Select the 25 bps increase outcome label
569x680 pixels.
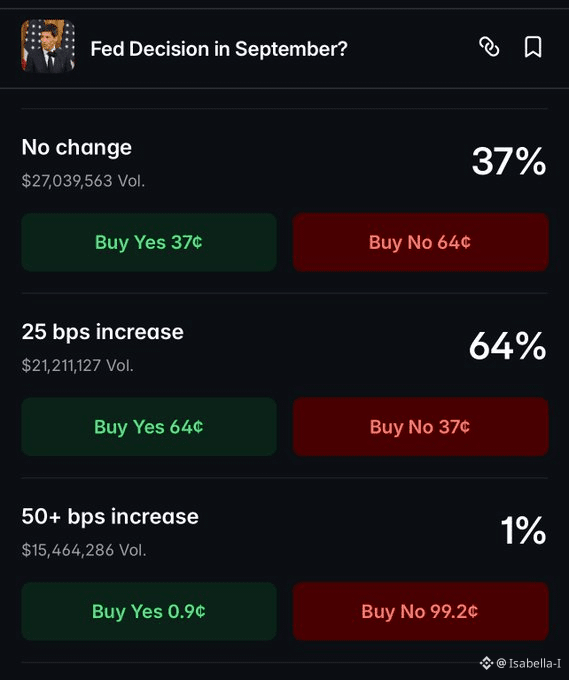(x=103, y=333)
